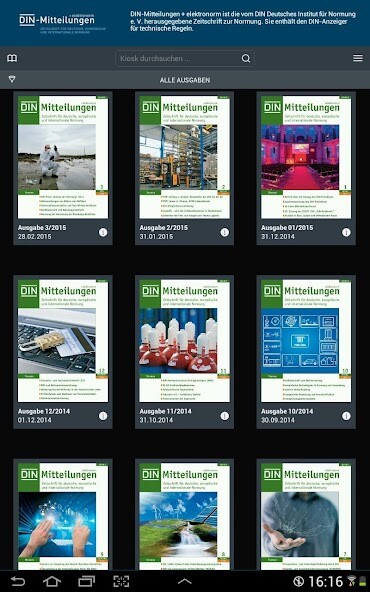Click the date 31.01.2015

click(x=156, y=236)
